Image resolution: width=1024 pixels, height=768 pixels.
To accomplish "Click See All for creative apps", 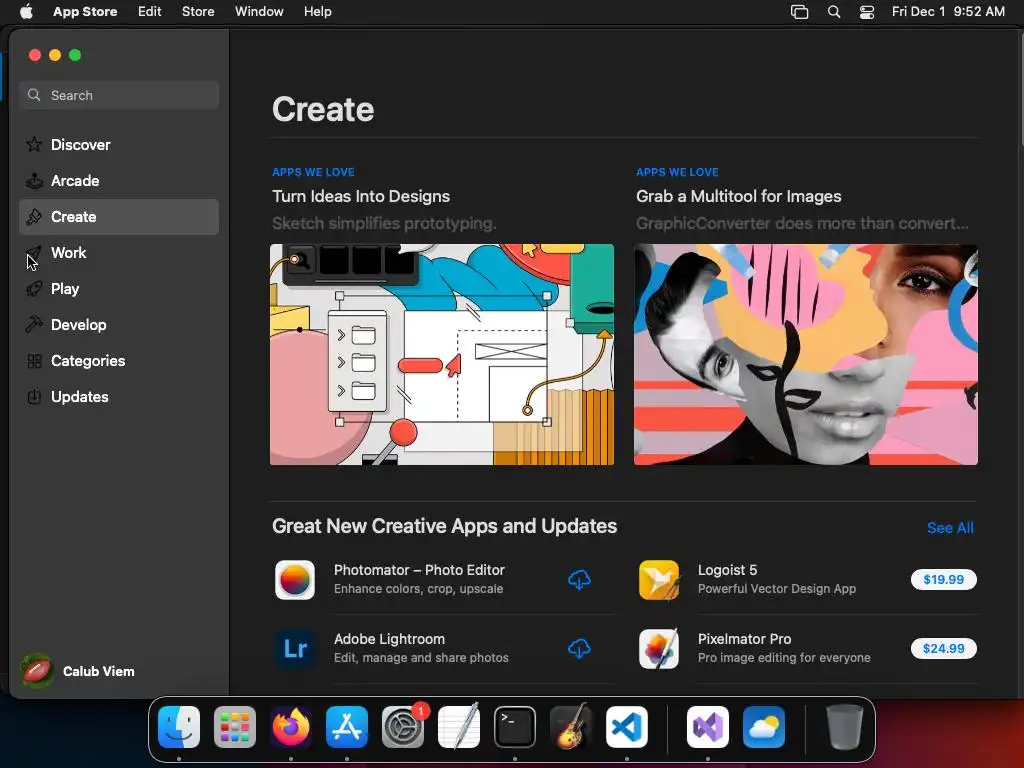I will click(950, 528).
